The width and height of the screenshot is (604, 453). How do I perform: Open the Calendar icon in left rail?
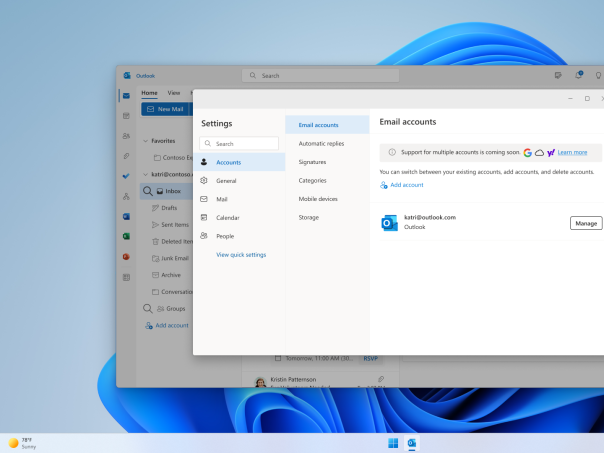[x=126, y=116]
